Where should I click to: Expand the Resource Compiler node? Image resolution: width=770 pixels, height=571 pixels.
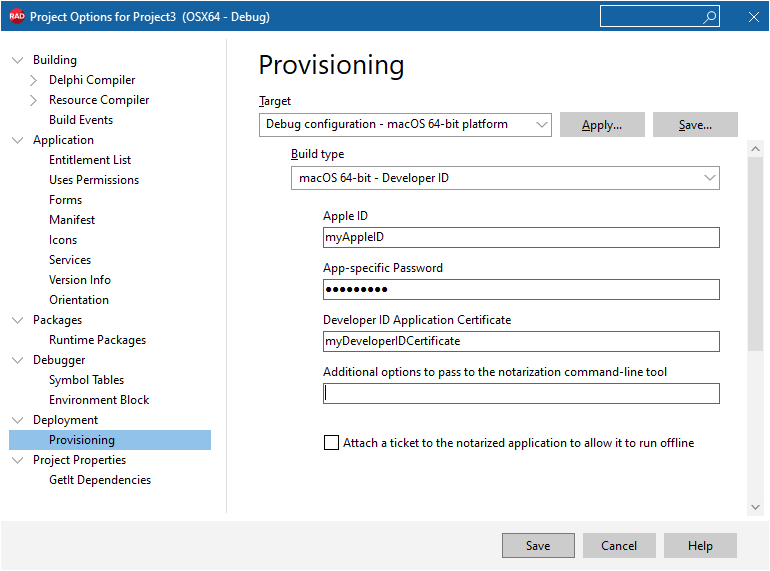[x=33, y=100]
